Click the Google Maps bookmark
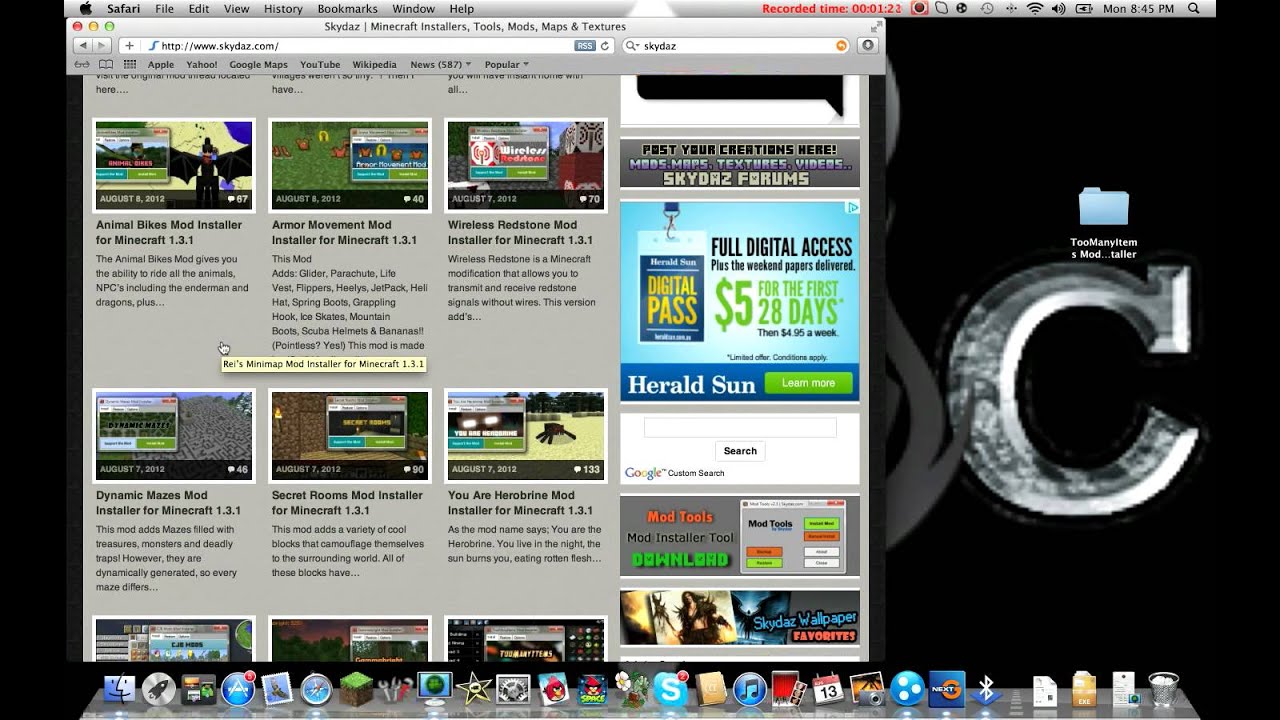1280x720 pixels. [x=258, y=65]
